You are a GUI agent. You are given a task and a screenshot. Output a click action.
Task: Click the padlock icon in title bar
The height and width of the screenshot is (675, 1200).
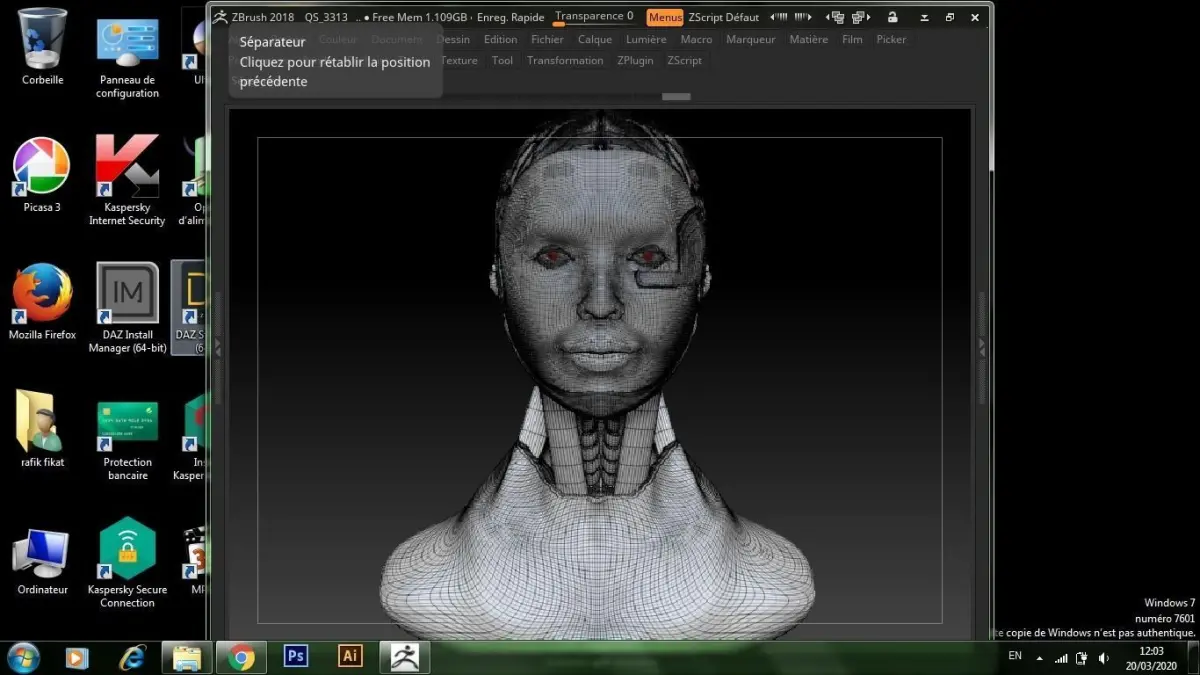[x=892, y=17]
